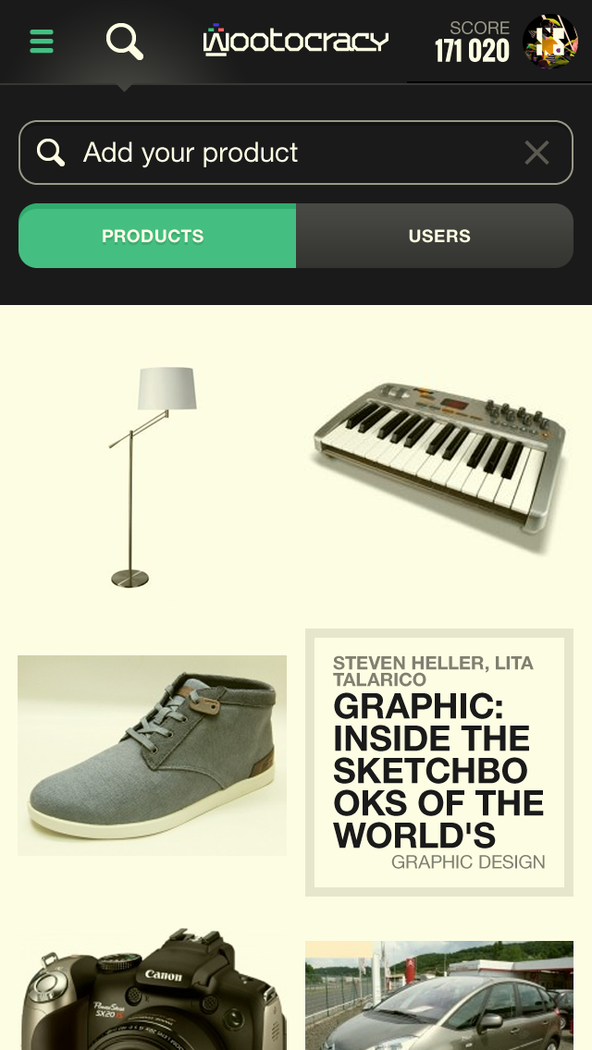Click the magnifier inside search box
Viewport: 592px width, 1050px height.
[x=50, y=153]
